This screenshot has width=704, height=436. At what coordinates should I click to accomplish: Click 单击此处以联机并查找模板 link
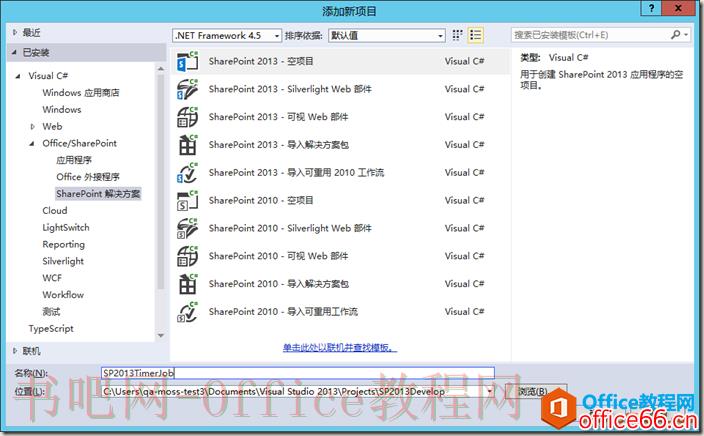340,348
